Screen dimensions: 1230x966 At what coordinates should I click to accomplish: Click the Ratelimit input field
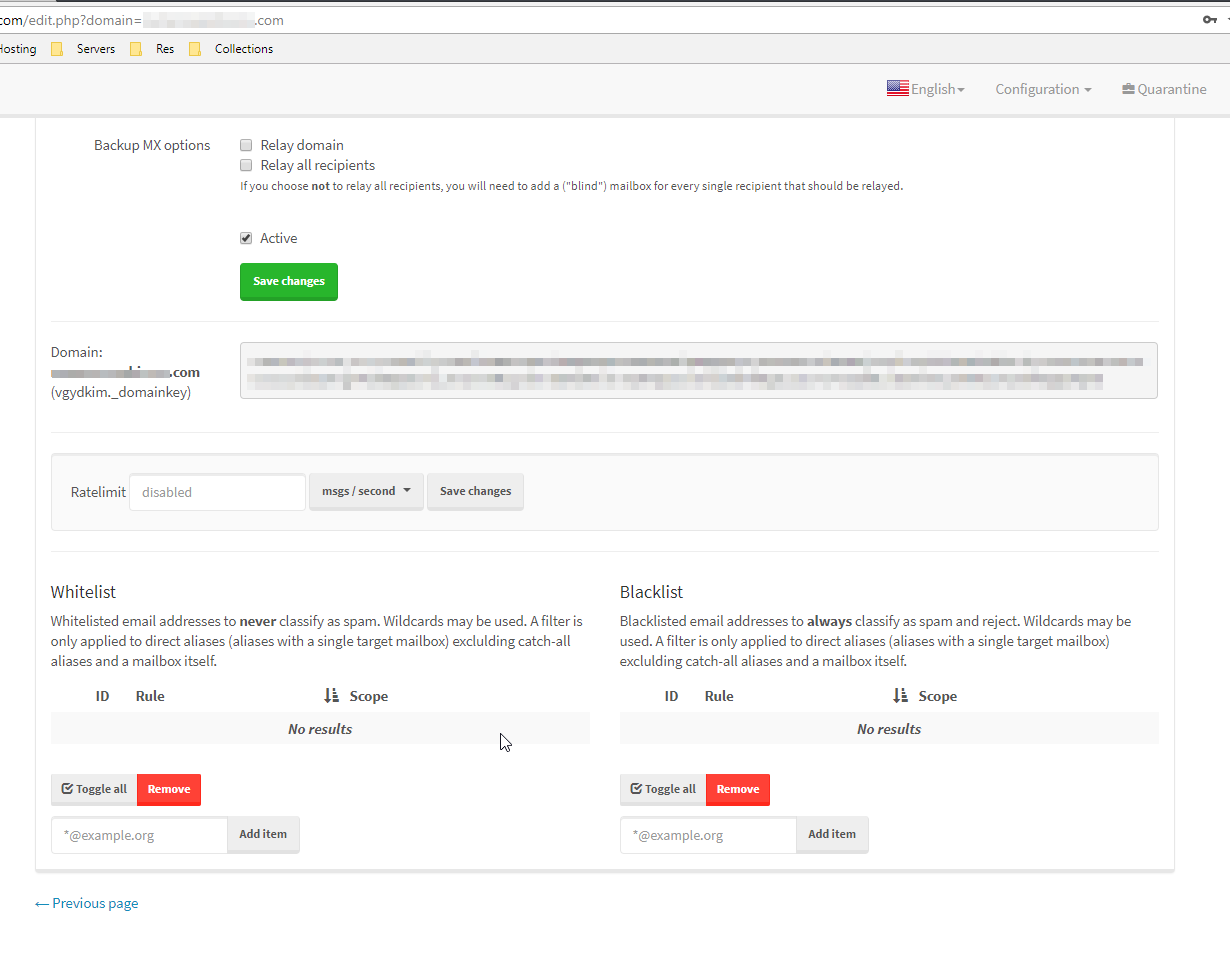[x=217, y=492]
